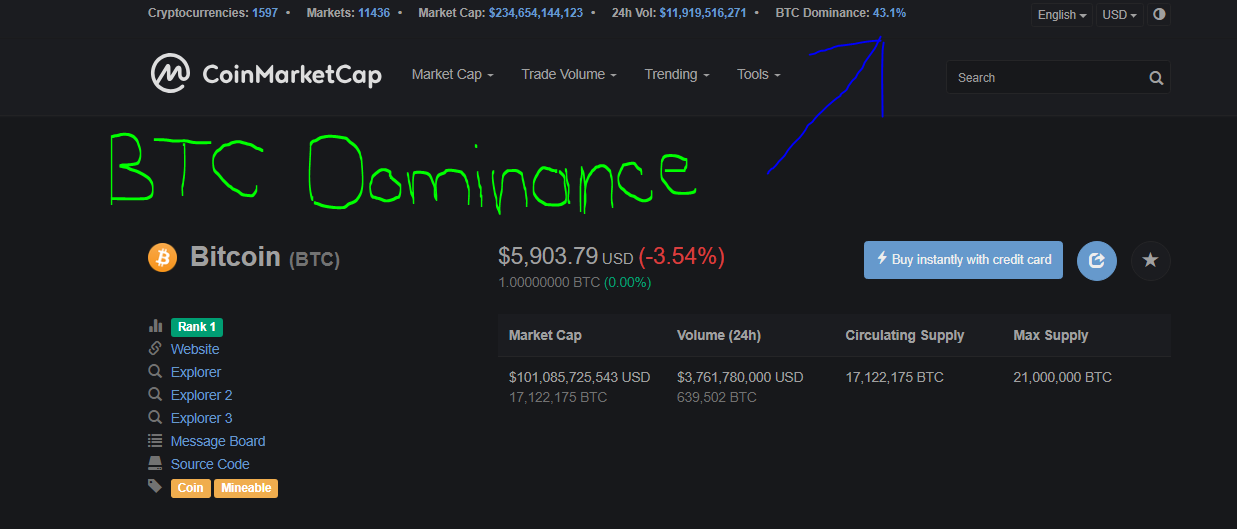
Task: Click the 21,000,000 BTC max supply
Action: (x=1062, y=377)
